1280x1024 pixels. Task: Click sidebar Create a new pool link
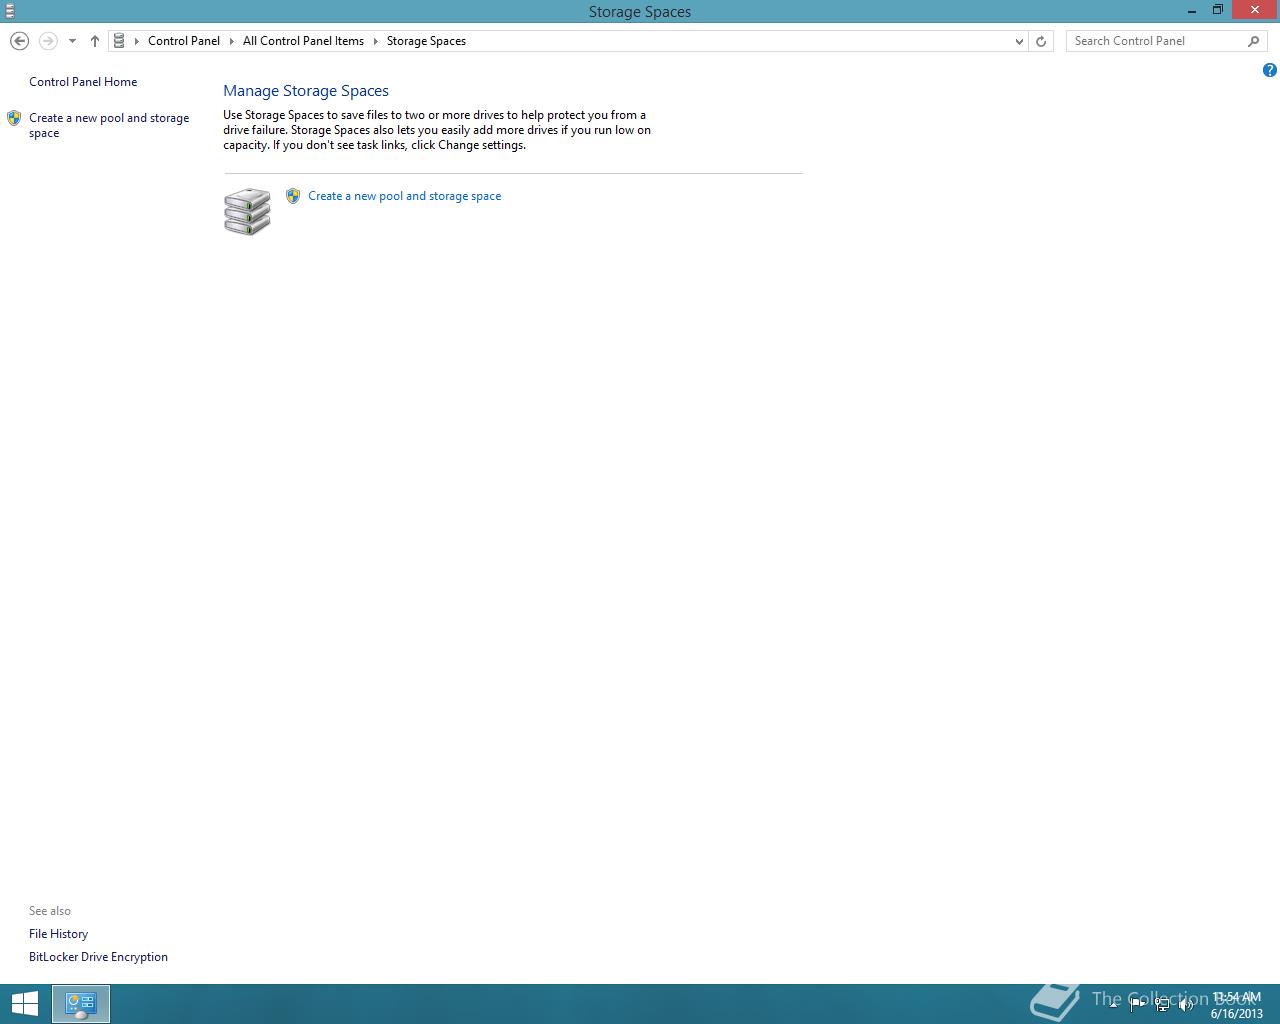tap(109, 125)
